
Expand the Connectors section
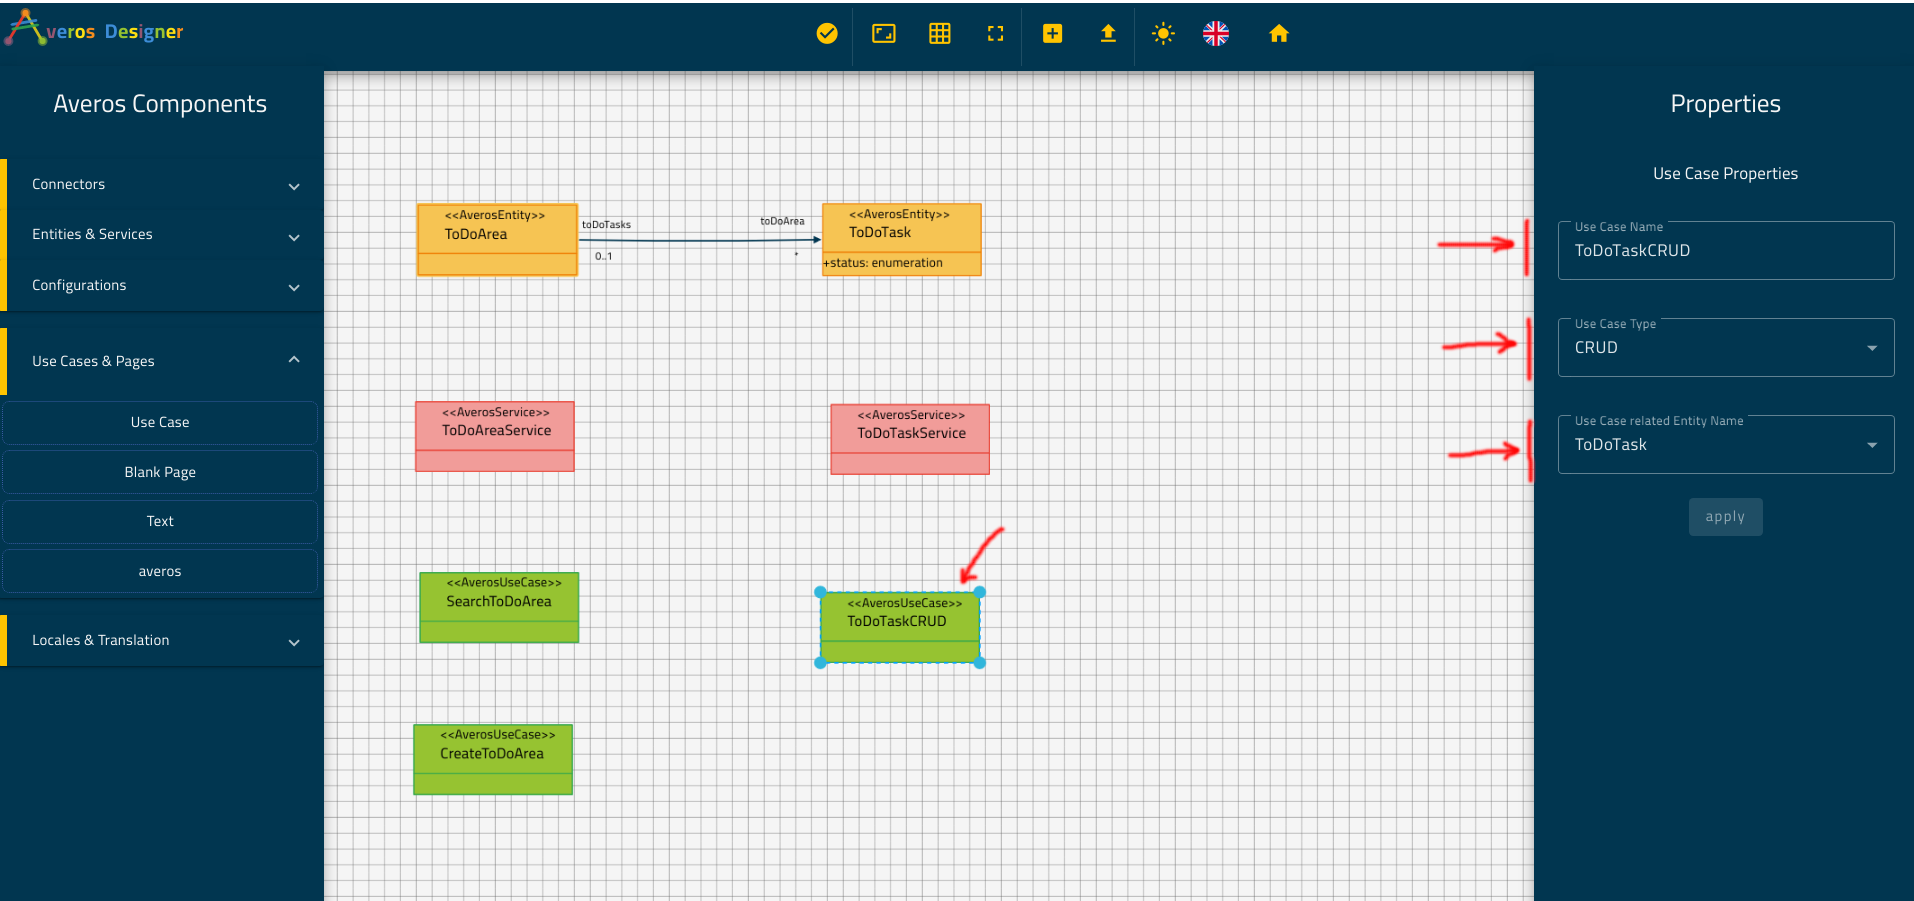163,185
